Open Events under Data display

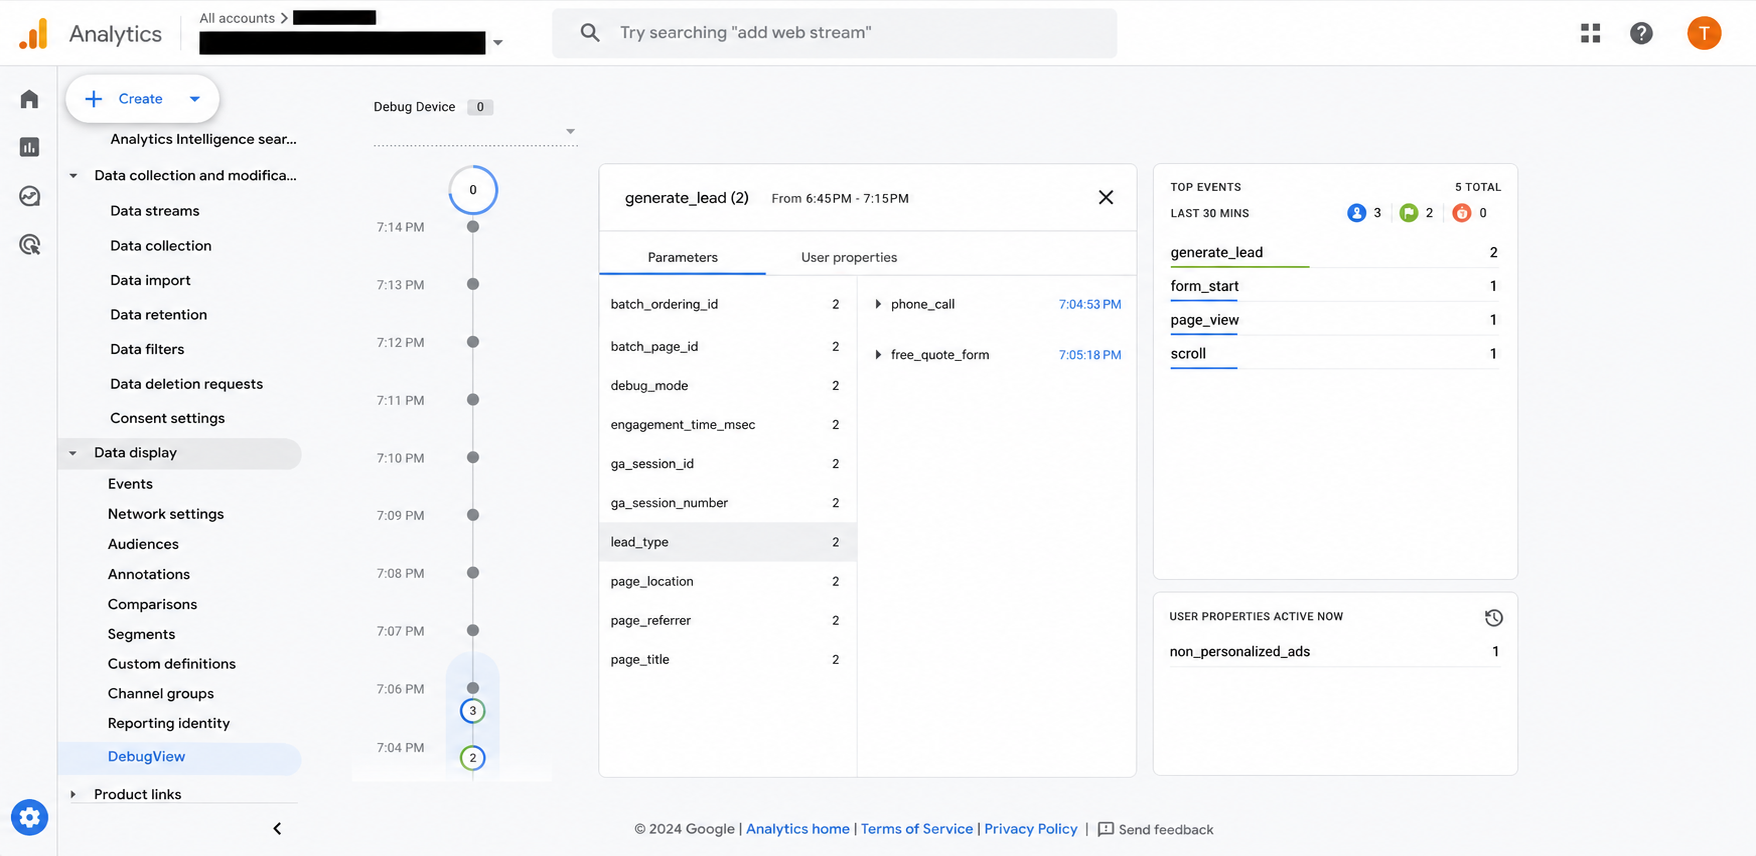point(130,484)
